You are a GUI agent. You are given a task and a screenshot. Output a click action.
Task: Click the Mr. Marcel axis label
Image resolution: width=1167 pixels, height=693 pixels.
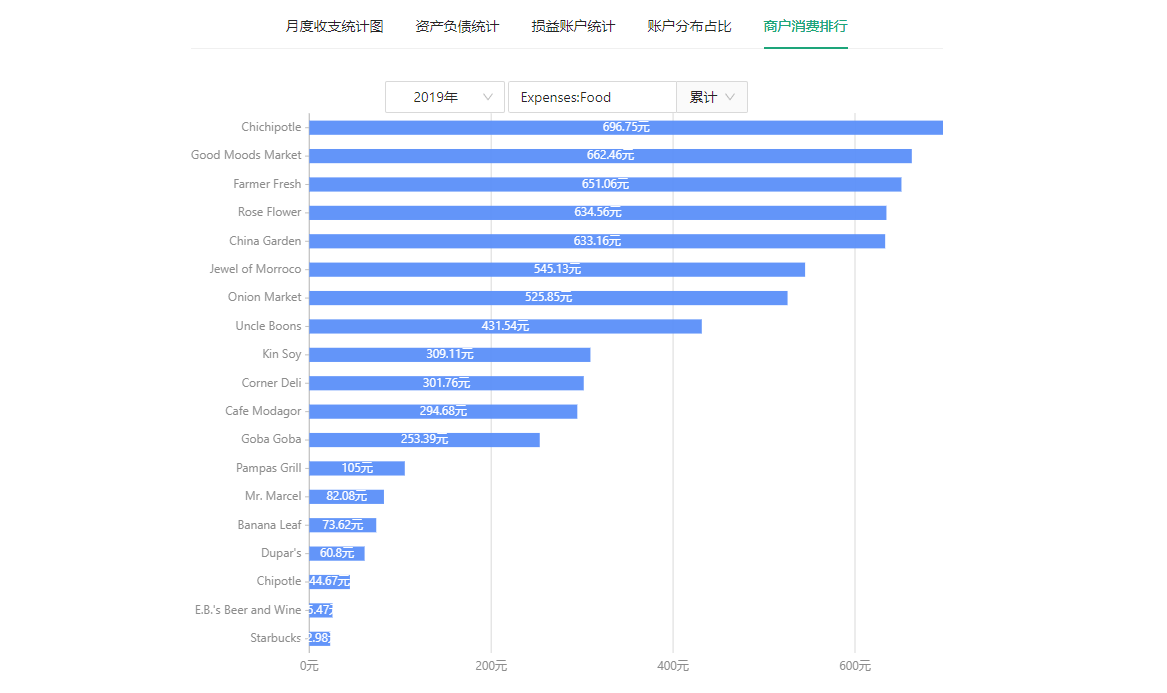[273, 496]
